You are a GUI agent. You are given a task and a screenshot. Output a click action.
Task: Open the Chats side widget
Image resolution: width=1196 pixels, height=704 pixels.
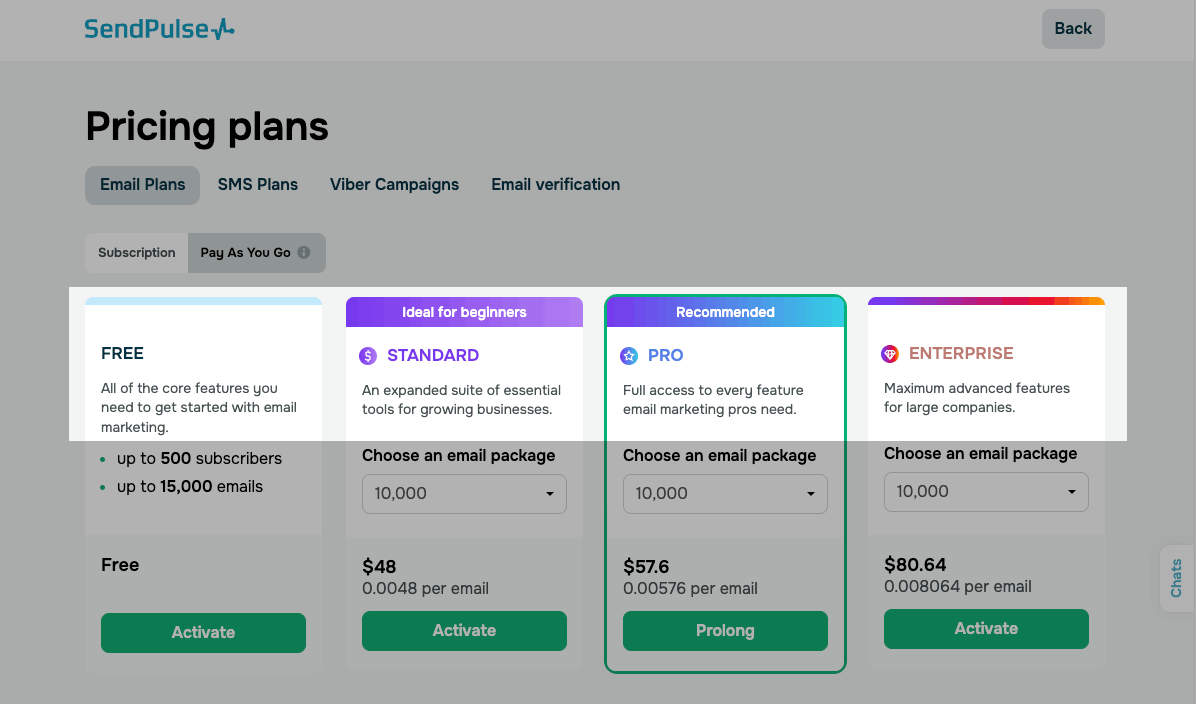(1176, 578)
